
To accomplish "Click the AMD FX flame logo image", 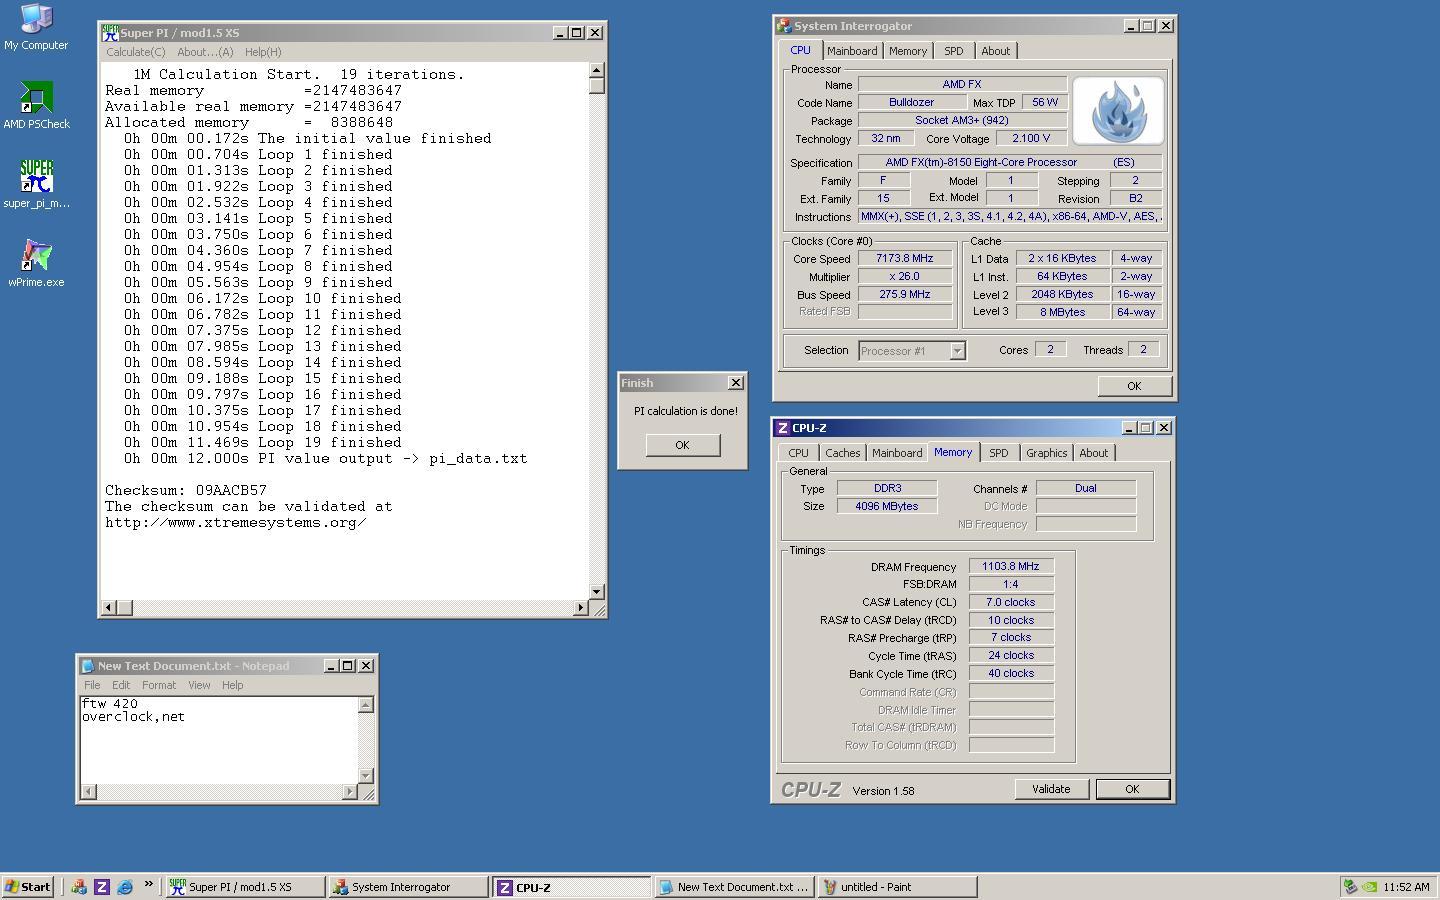I will 1118,111.
